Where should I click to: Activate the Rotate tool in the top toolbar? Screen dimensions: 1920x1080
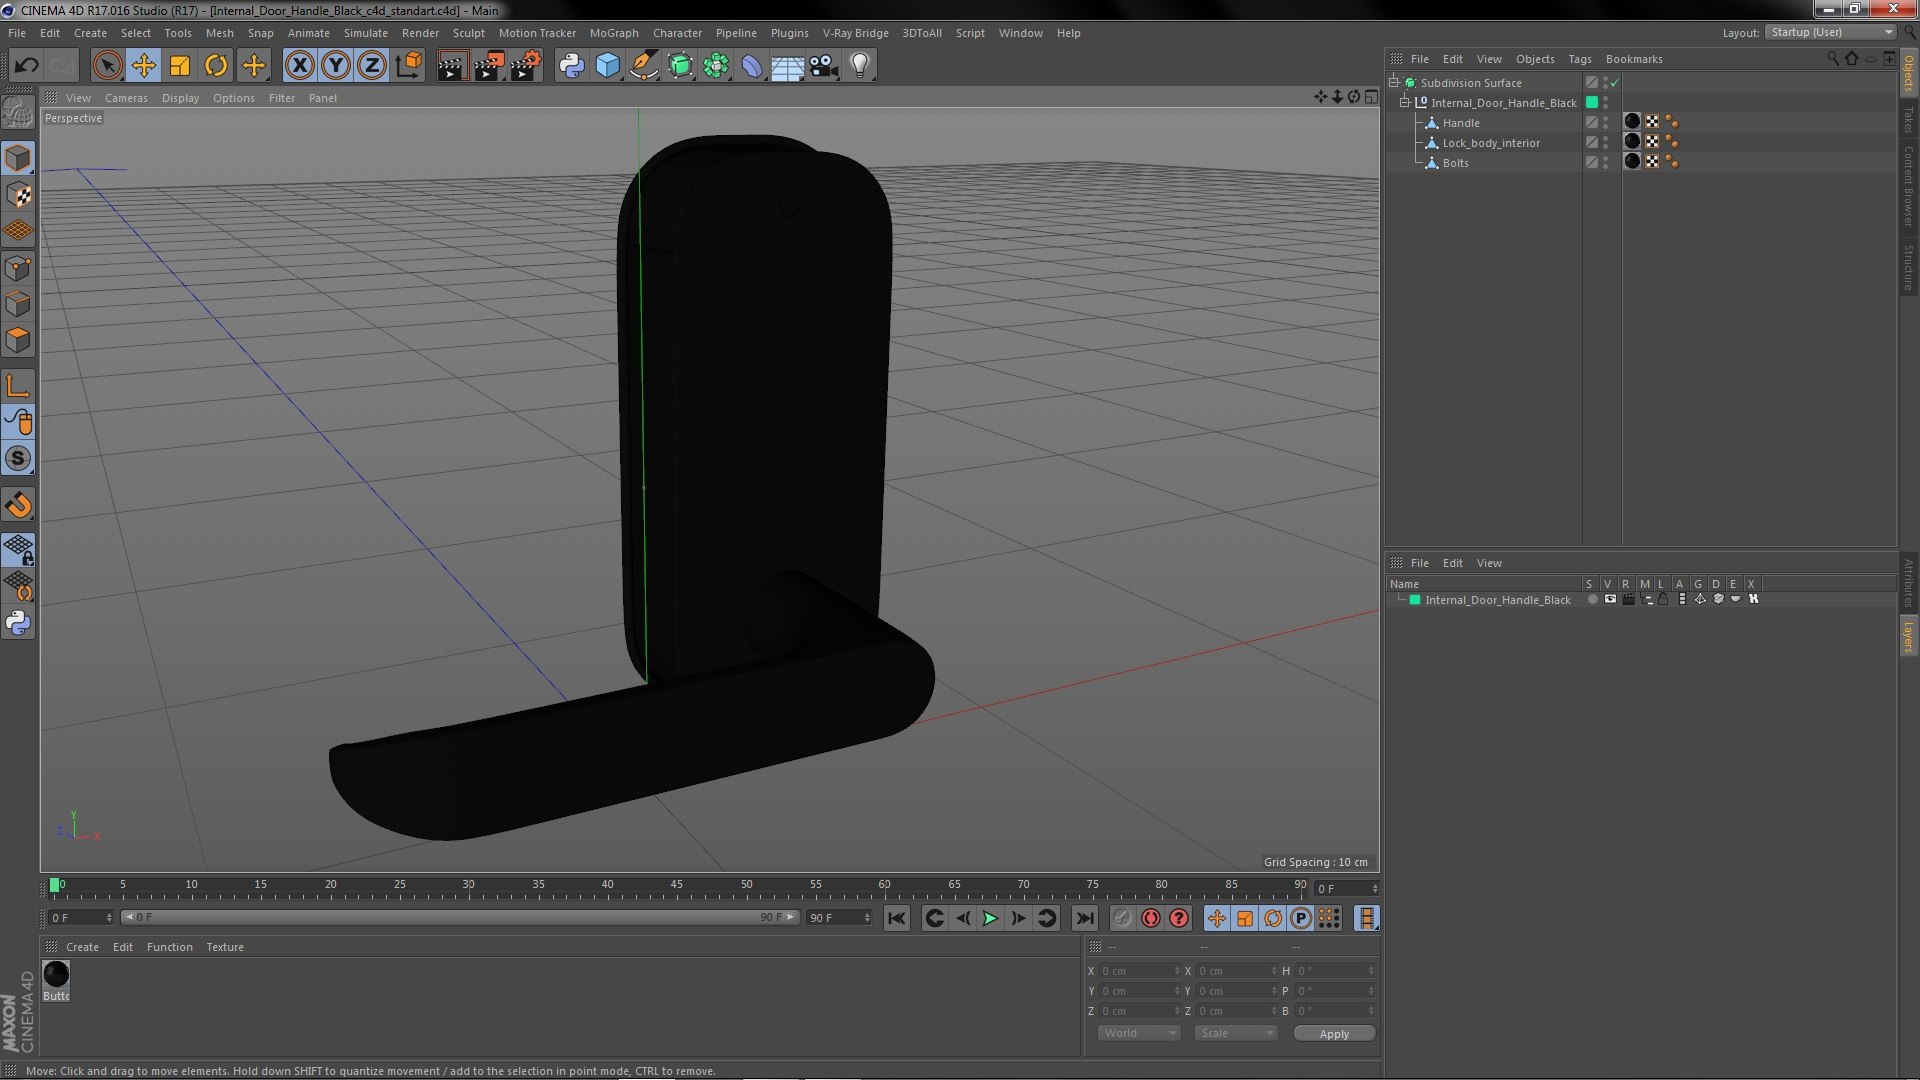[x=216, y=66]
